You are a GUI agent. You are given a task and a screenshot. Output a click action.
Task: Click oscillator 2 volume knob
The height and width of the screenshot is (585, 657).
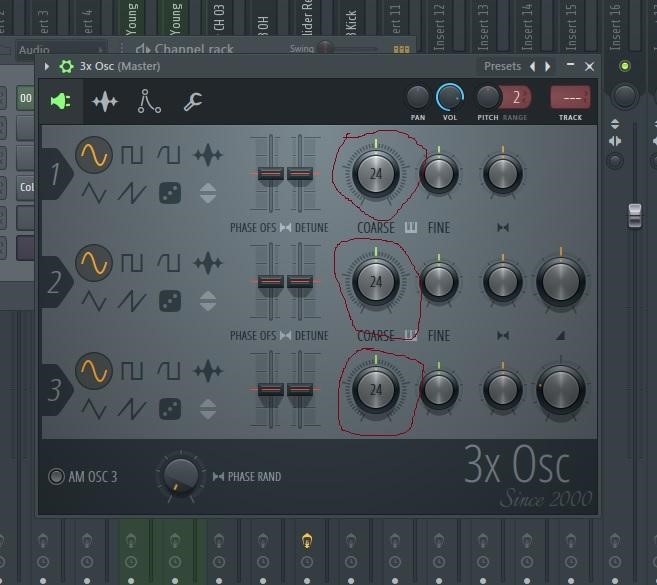click(x=561, y=282)
